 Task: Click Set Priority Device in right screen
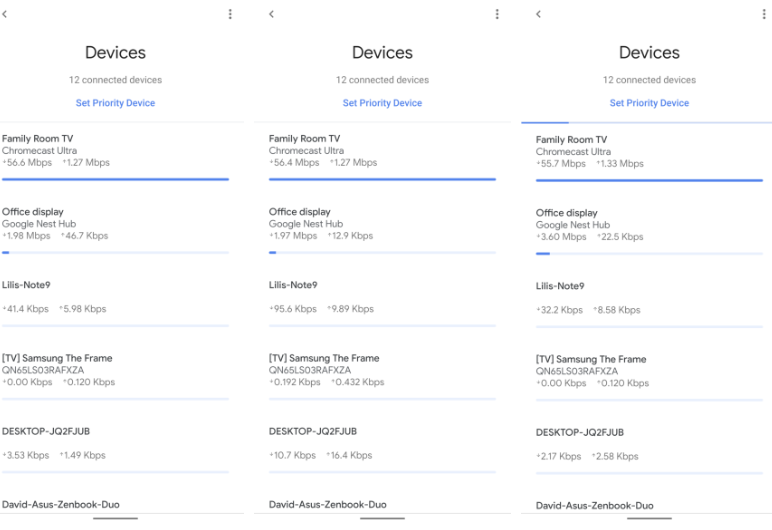649,103
